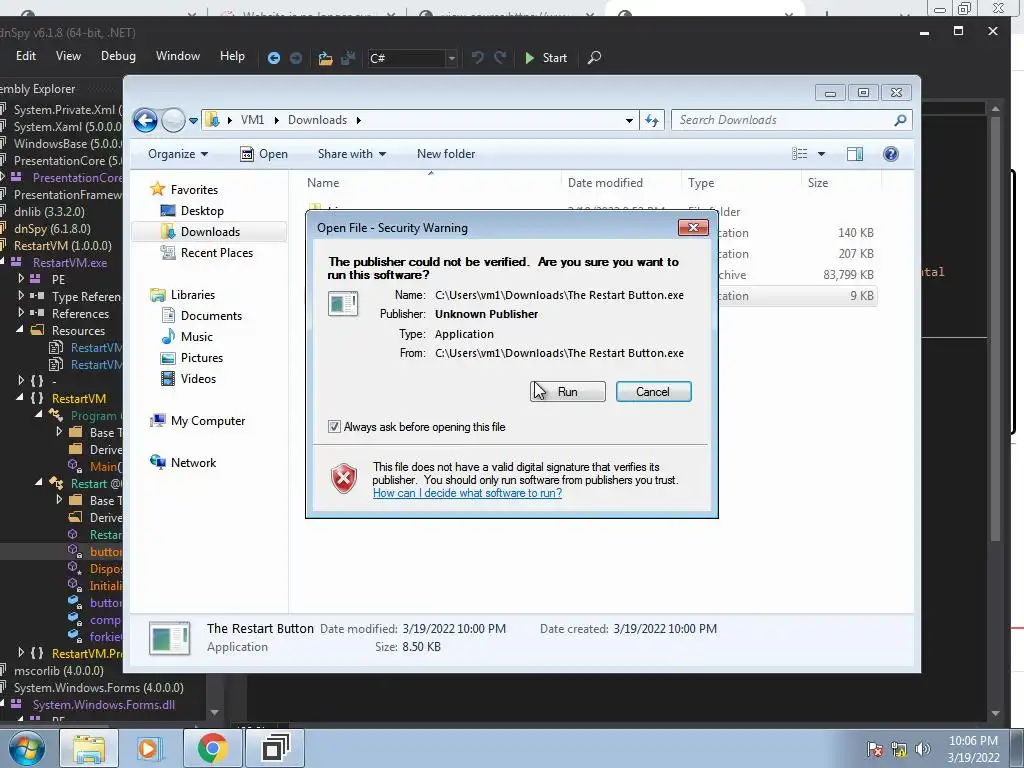Open Windows Media Player from the taskbar
Image resolution: width=1024 pixels, height=768 pixels.
(x=150, y=748)
